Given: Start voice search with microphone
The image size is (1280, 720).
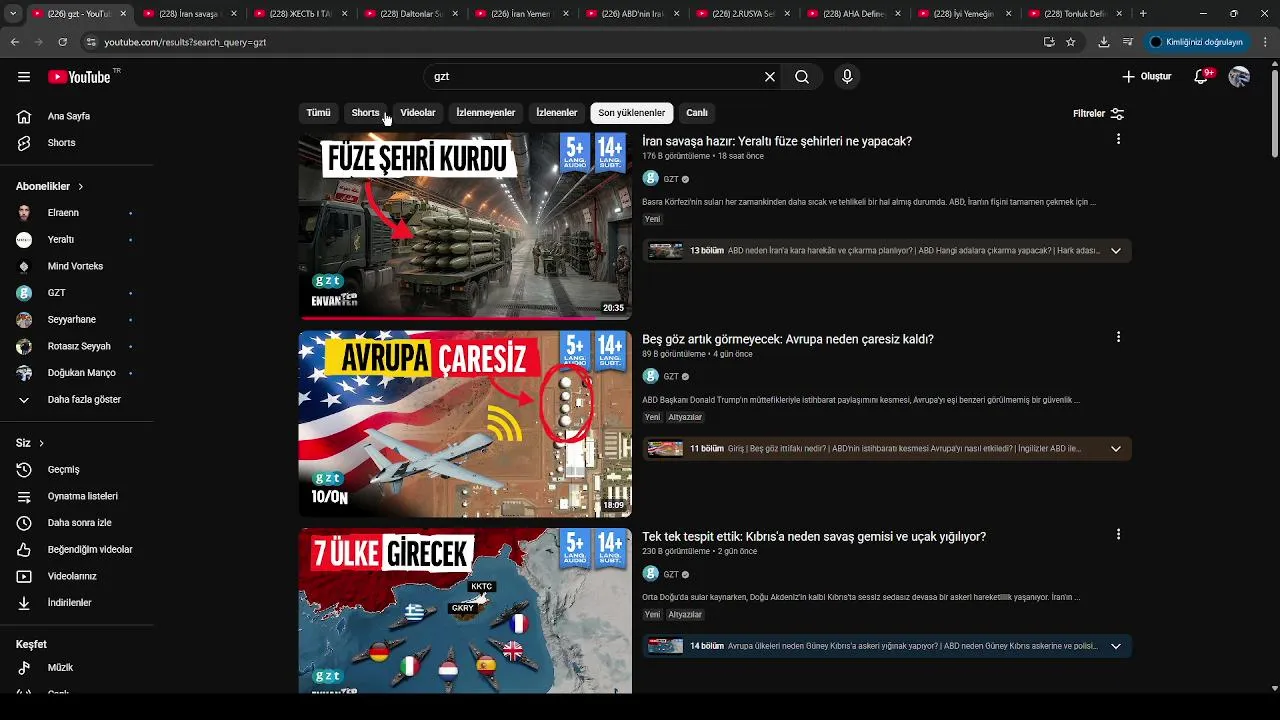Looking at the screenshot, I should (847, 77).
